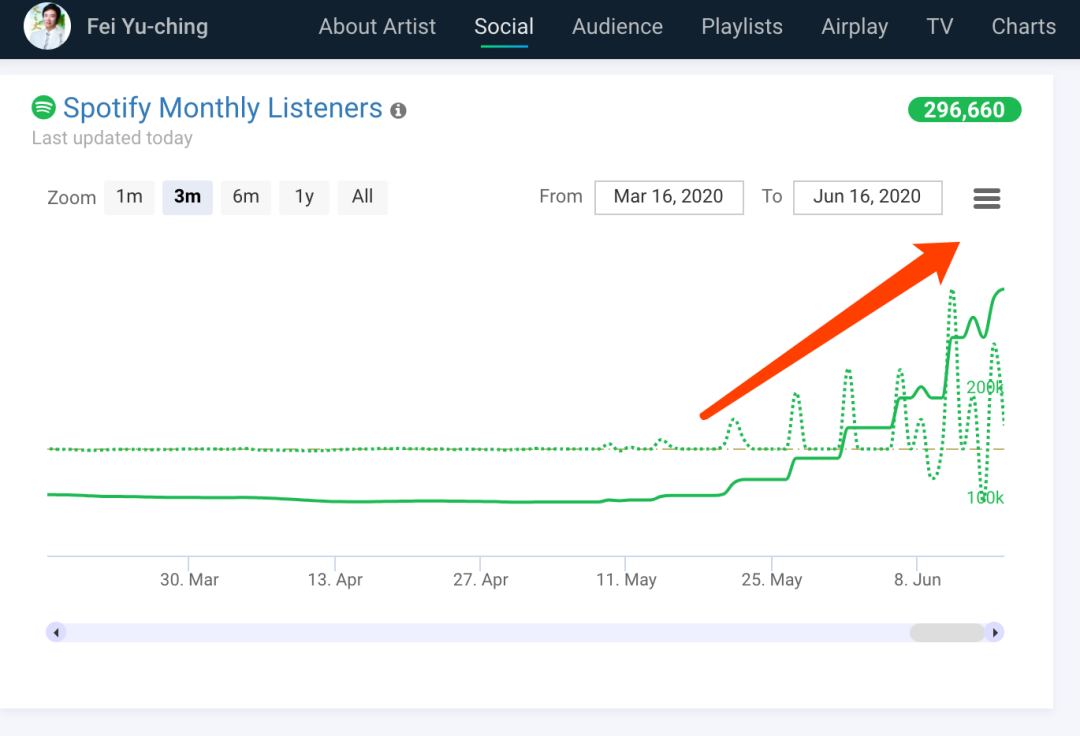This screenshot has width=1080, height=736.
Task: Click the Spotify logo icon
Action: (x=43, y=107)
